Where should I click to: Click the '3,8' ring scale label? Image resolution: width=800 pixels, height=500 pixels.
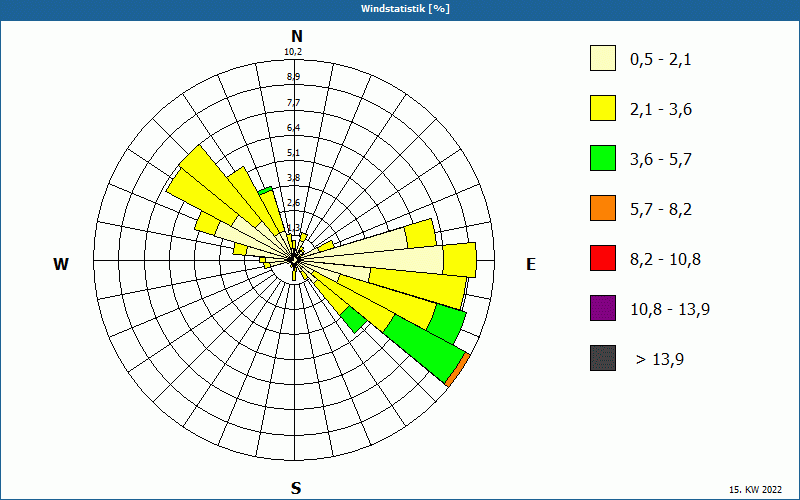click(x=293, y=178)
